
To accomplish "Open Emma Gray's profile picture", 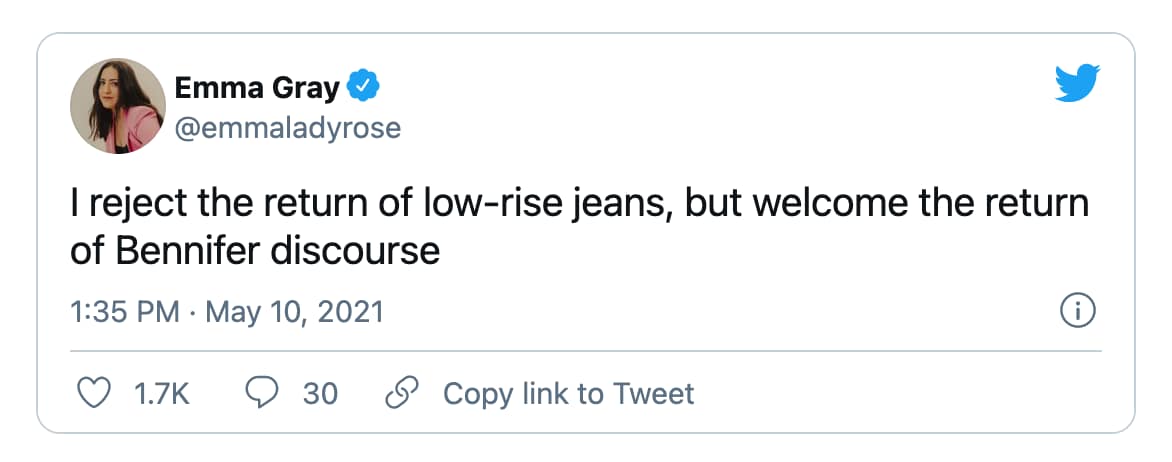I will coord(118,106).
